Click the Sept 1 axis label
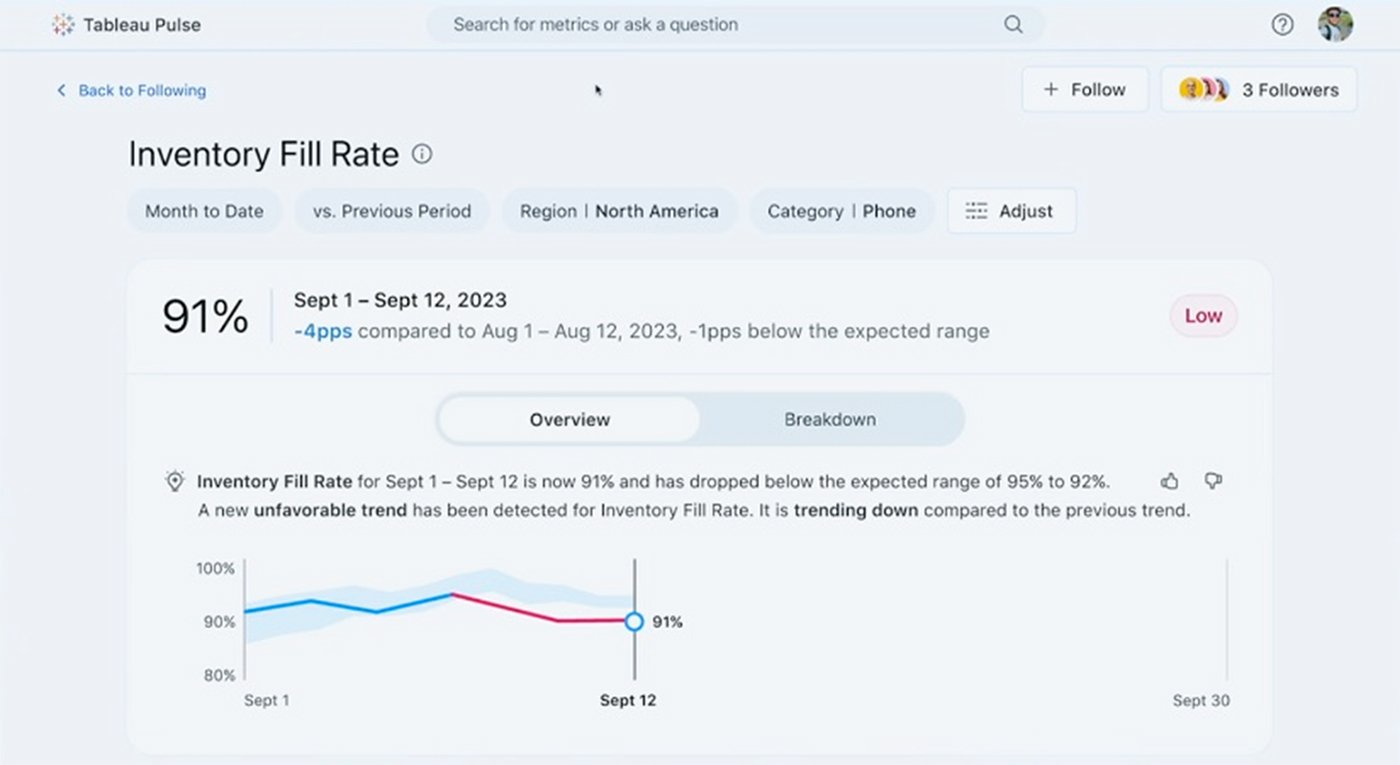The width and height of the screenshot is (1400, 765). coord(266,700)
